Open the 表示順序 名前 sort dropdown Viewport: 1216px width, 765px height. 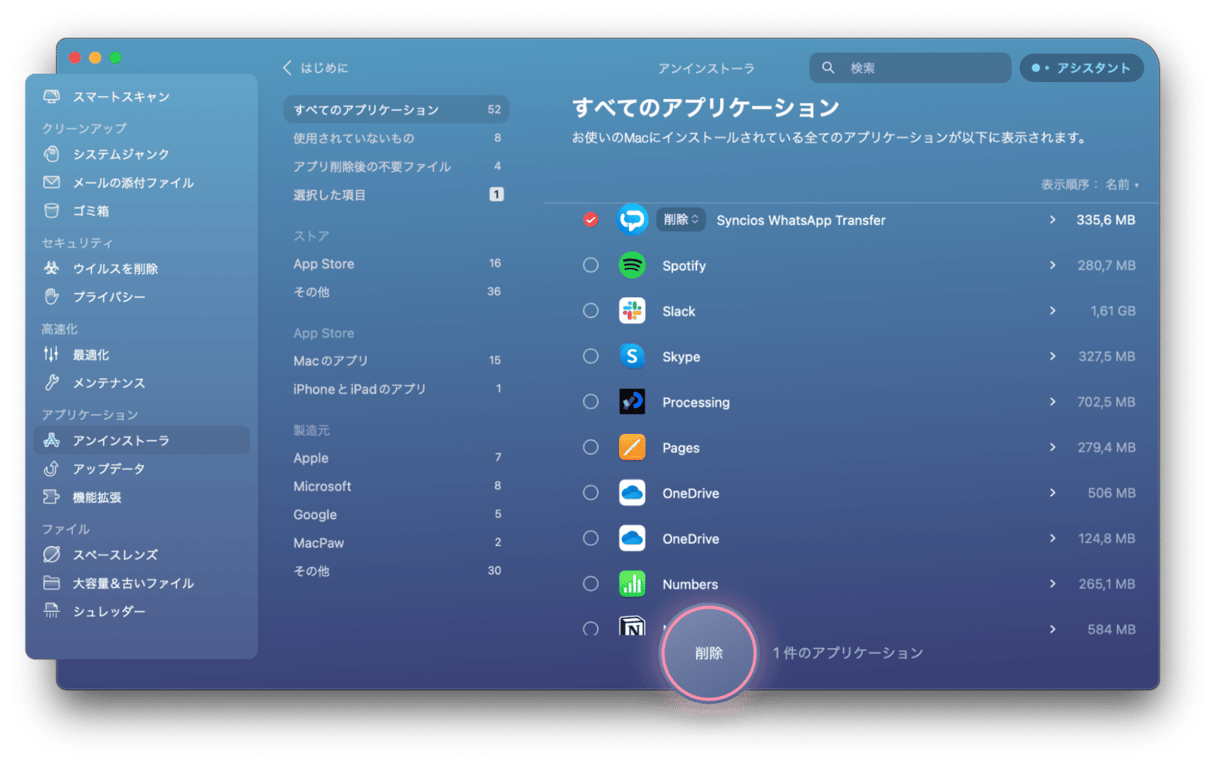[1090, 185]
